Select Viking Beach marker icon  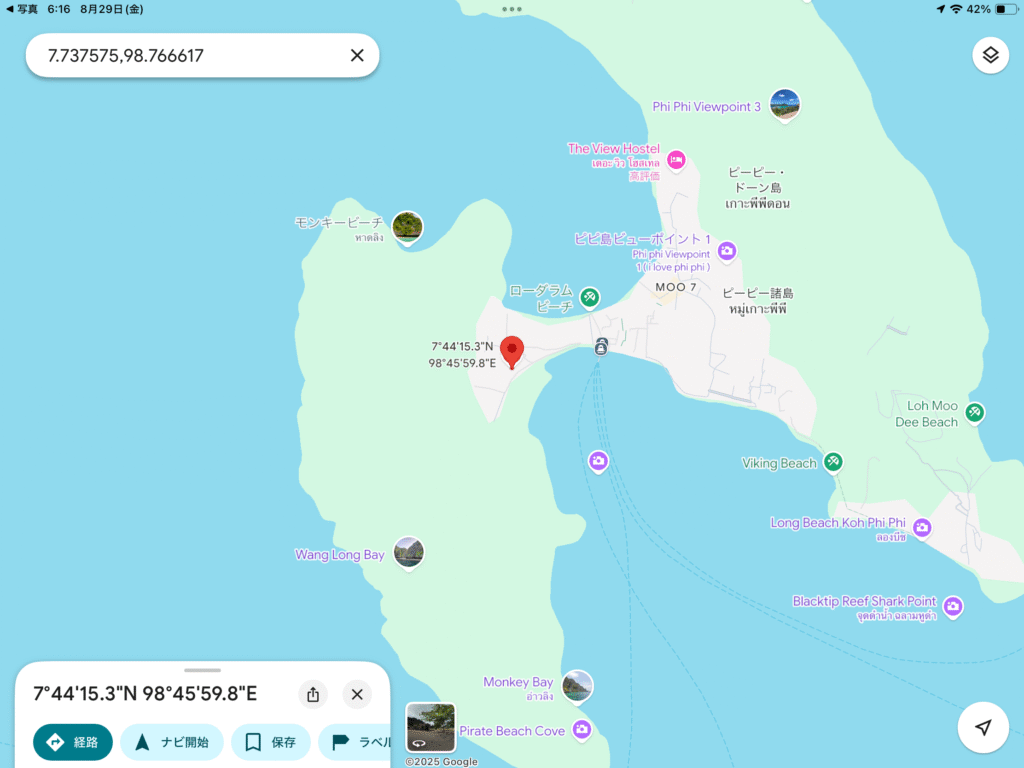pyautogui.click(x=833, y=462)
